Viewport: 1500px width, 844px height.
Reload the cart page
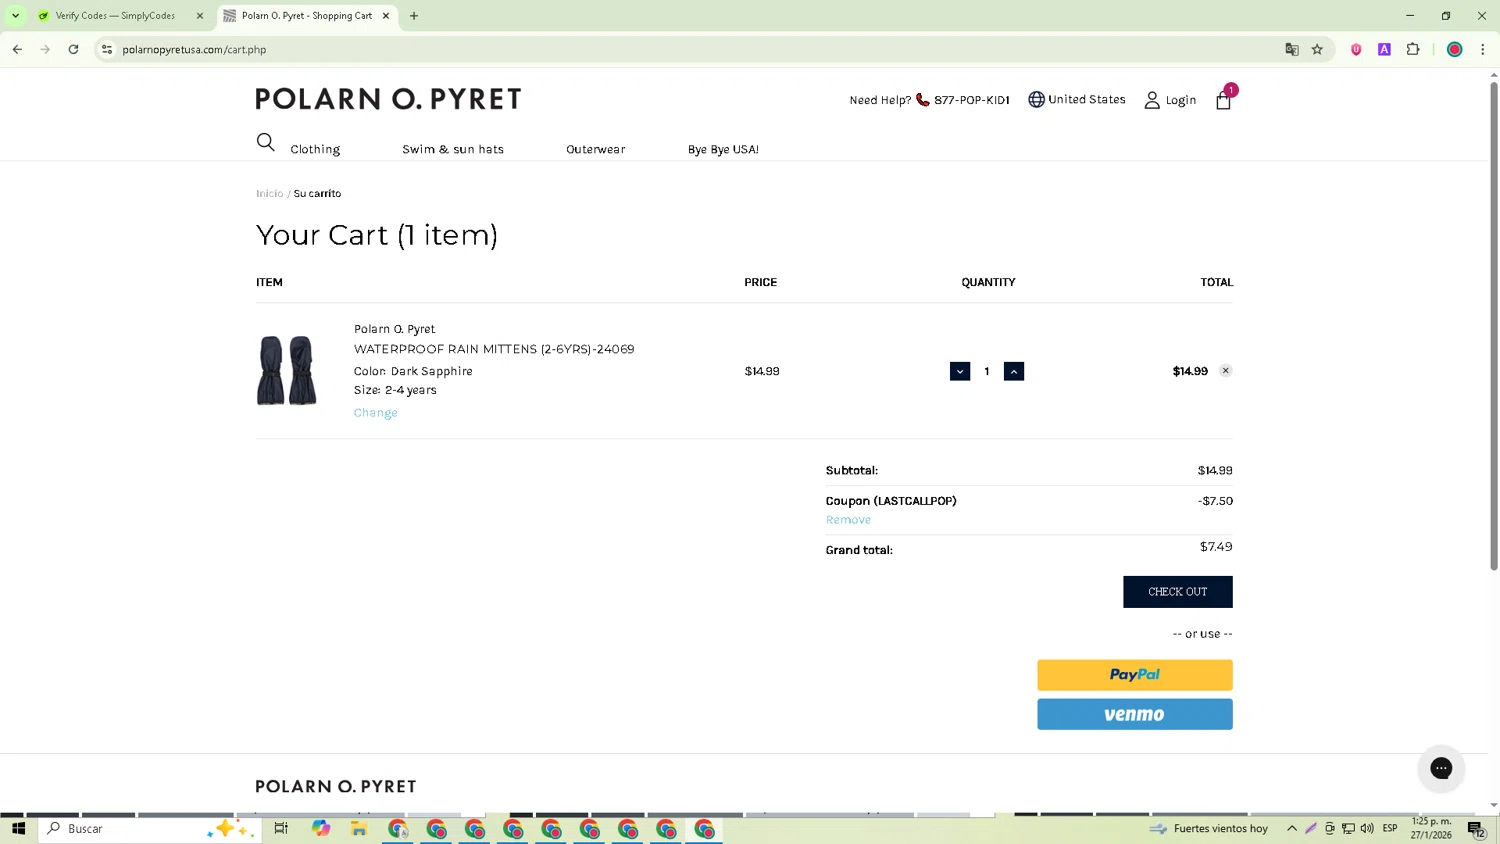(x=73, y=49)
